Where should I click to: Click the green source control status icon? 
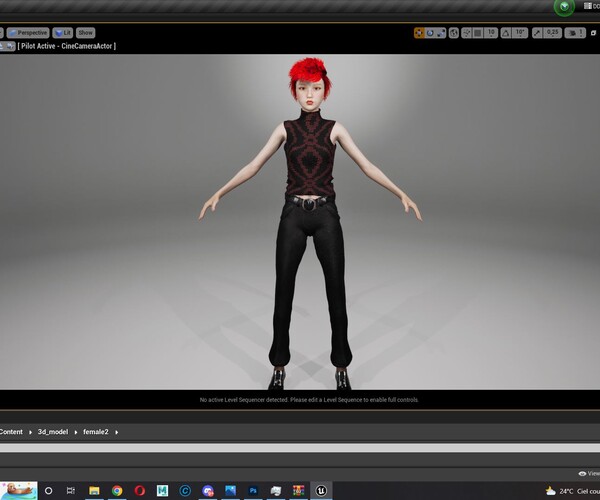coord(564,7)
